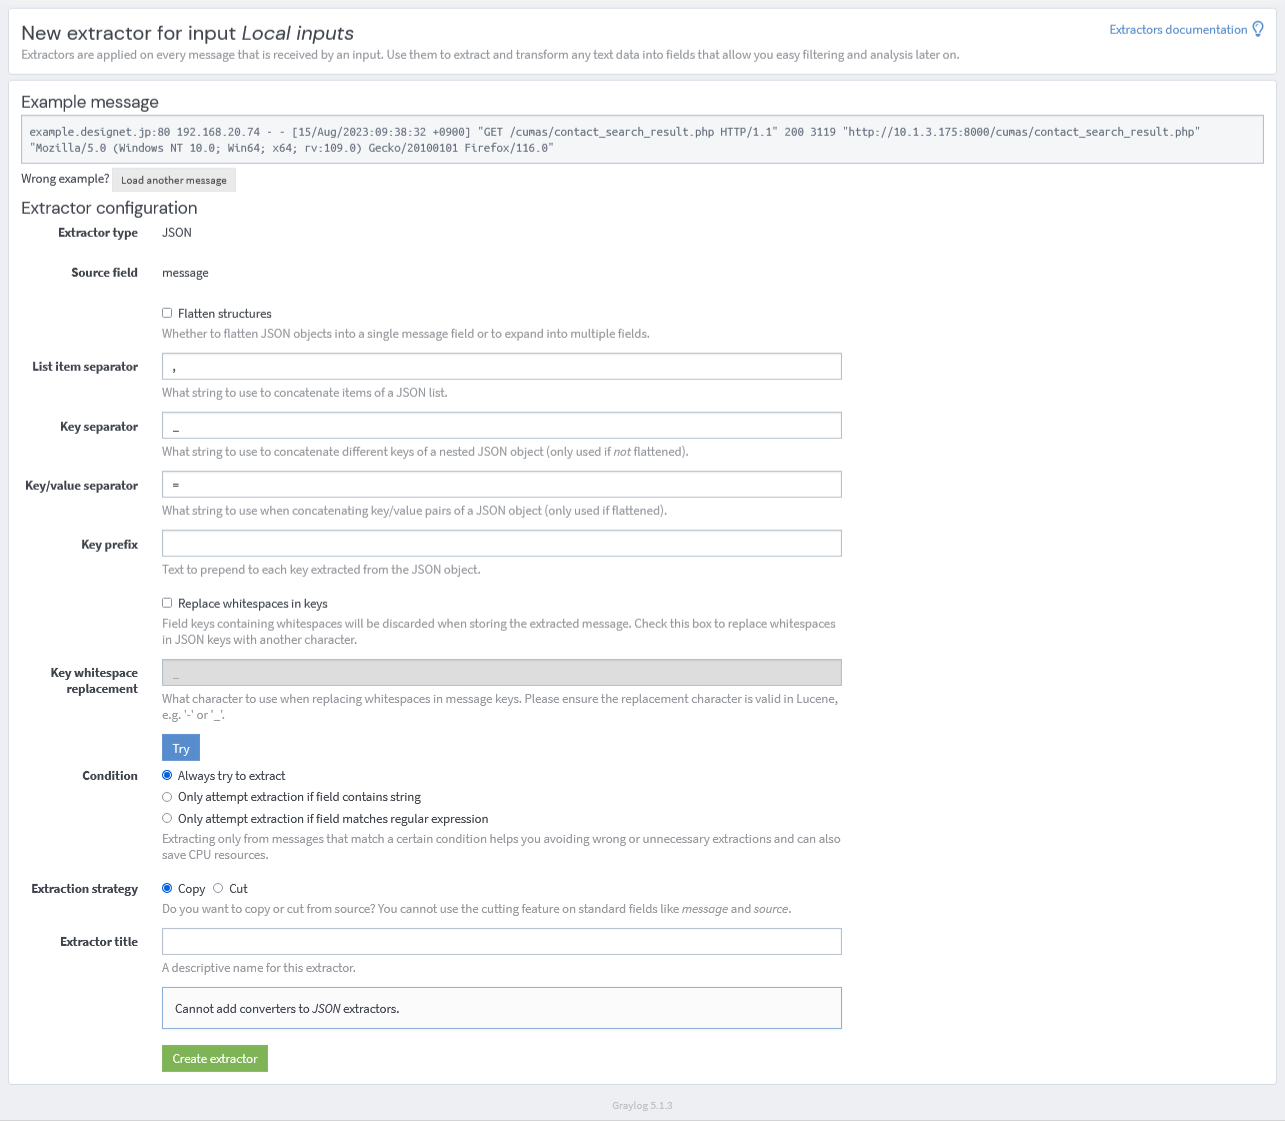
Task: Click the 'Extractor configuration' heading
Action: pos(109,208)
